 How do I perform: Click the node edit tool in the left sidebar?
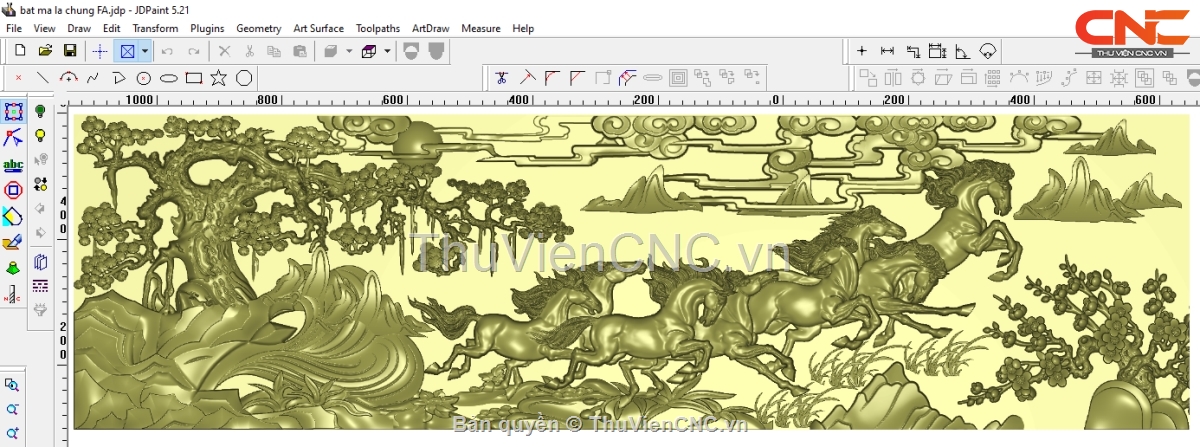(14, 138)
